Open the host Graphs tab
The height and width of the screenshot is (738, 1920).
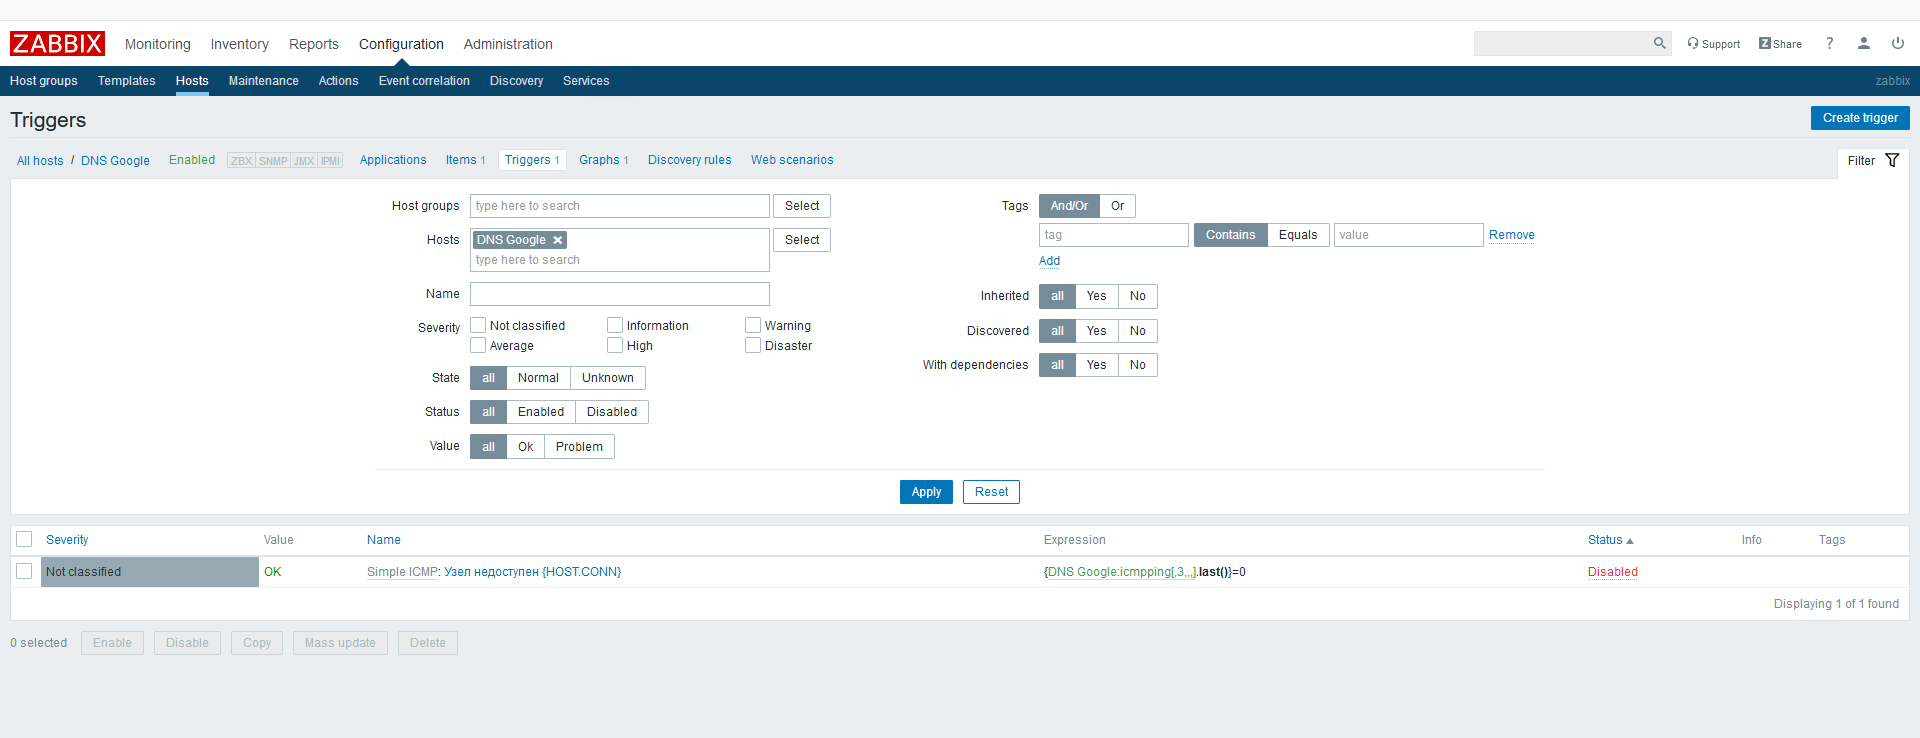(604, 160)
